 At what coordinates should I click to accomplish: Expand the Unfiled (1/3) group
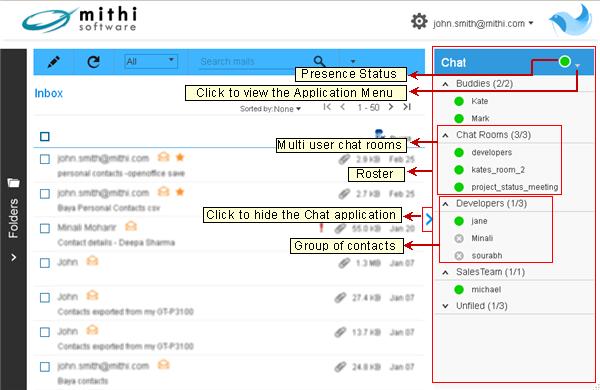[445, 306]
